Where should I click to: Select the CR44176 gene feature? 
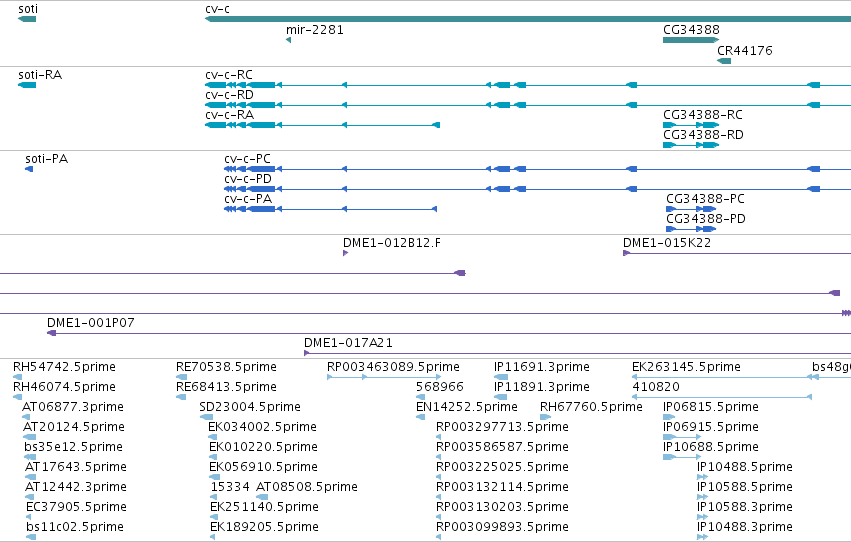pyautogui.click(x=724, y=61)
